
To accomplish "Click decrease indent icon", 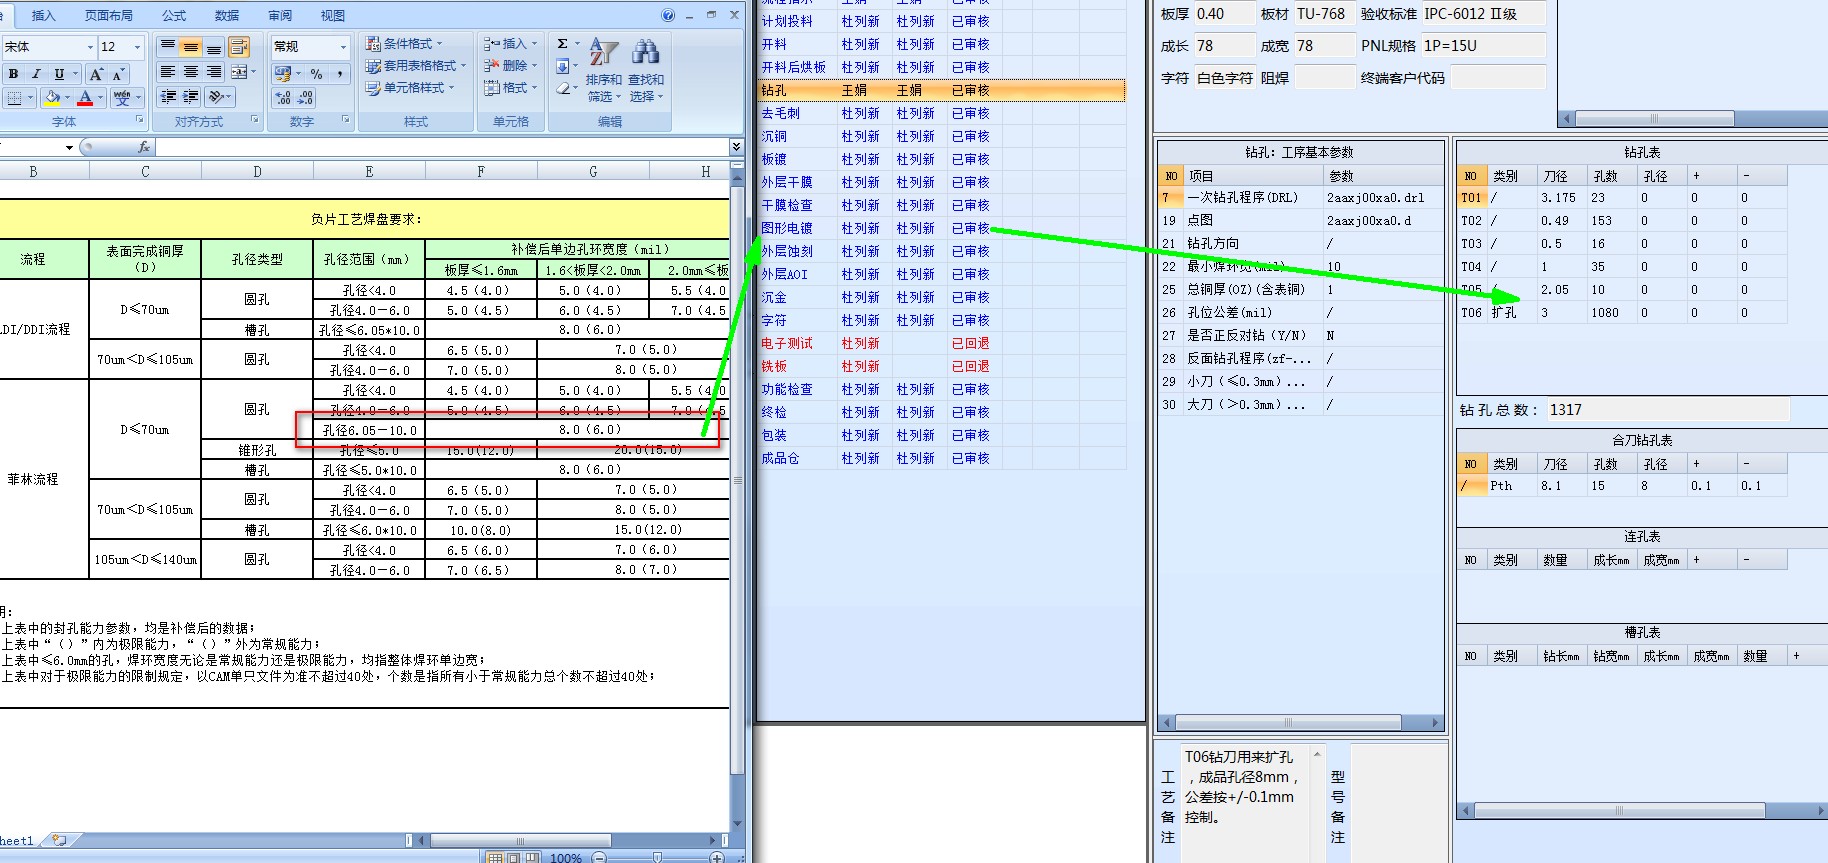I will click(x=168, y=97).
